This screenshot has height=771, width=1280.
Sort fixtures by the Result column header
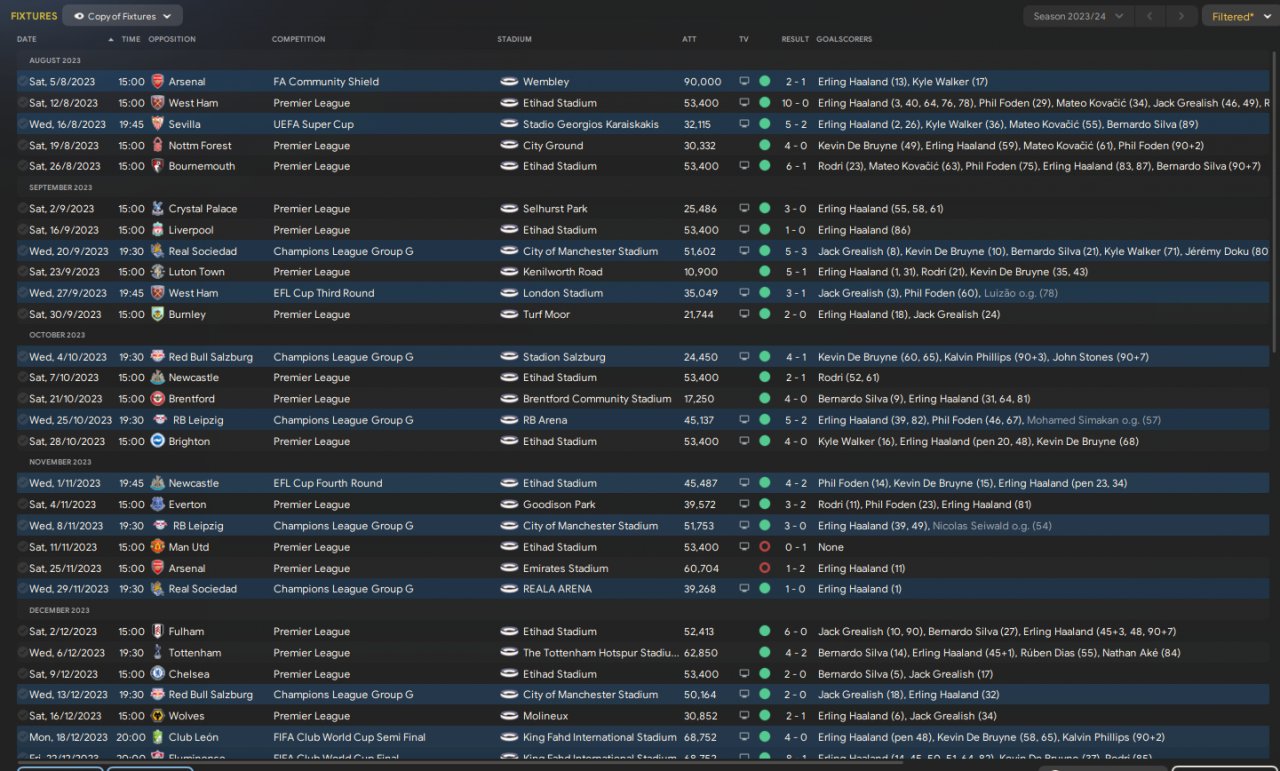pos(795,39)
